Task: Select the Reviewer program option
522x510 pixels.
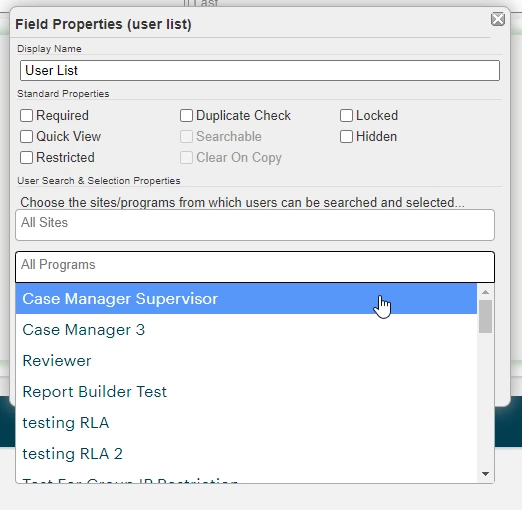Action: (x=246, y=361)
